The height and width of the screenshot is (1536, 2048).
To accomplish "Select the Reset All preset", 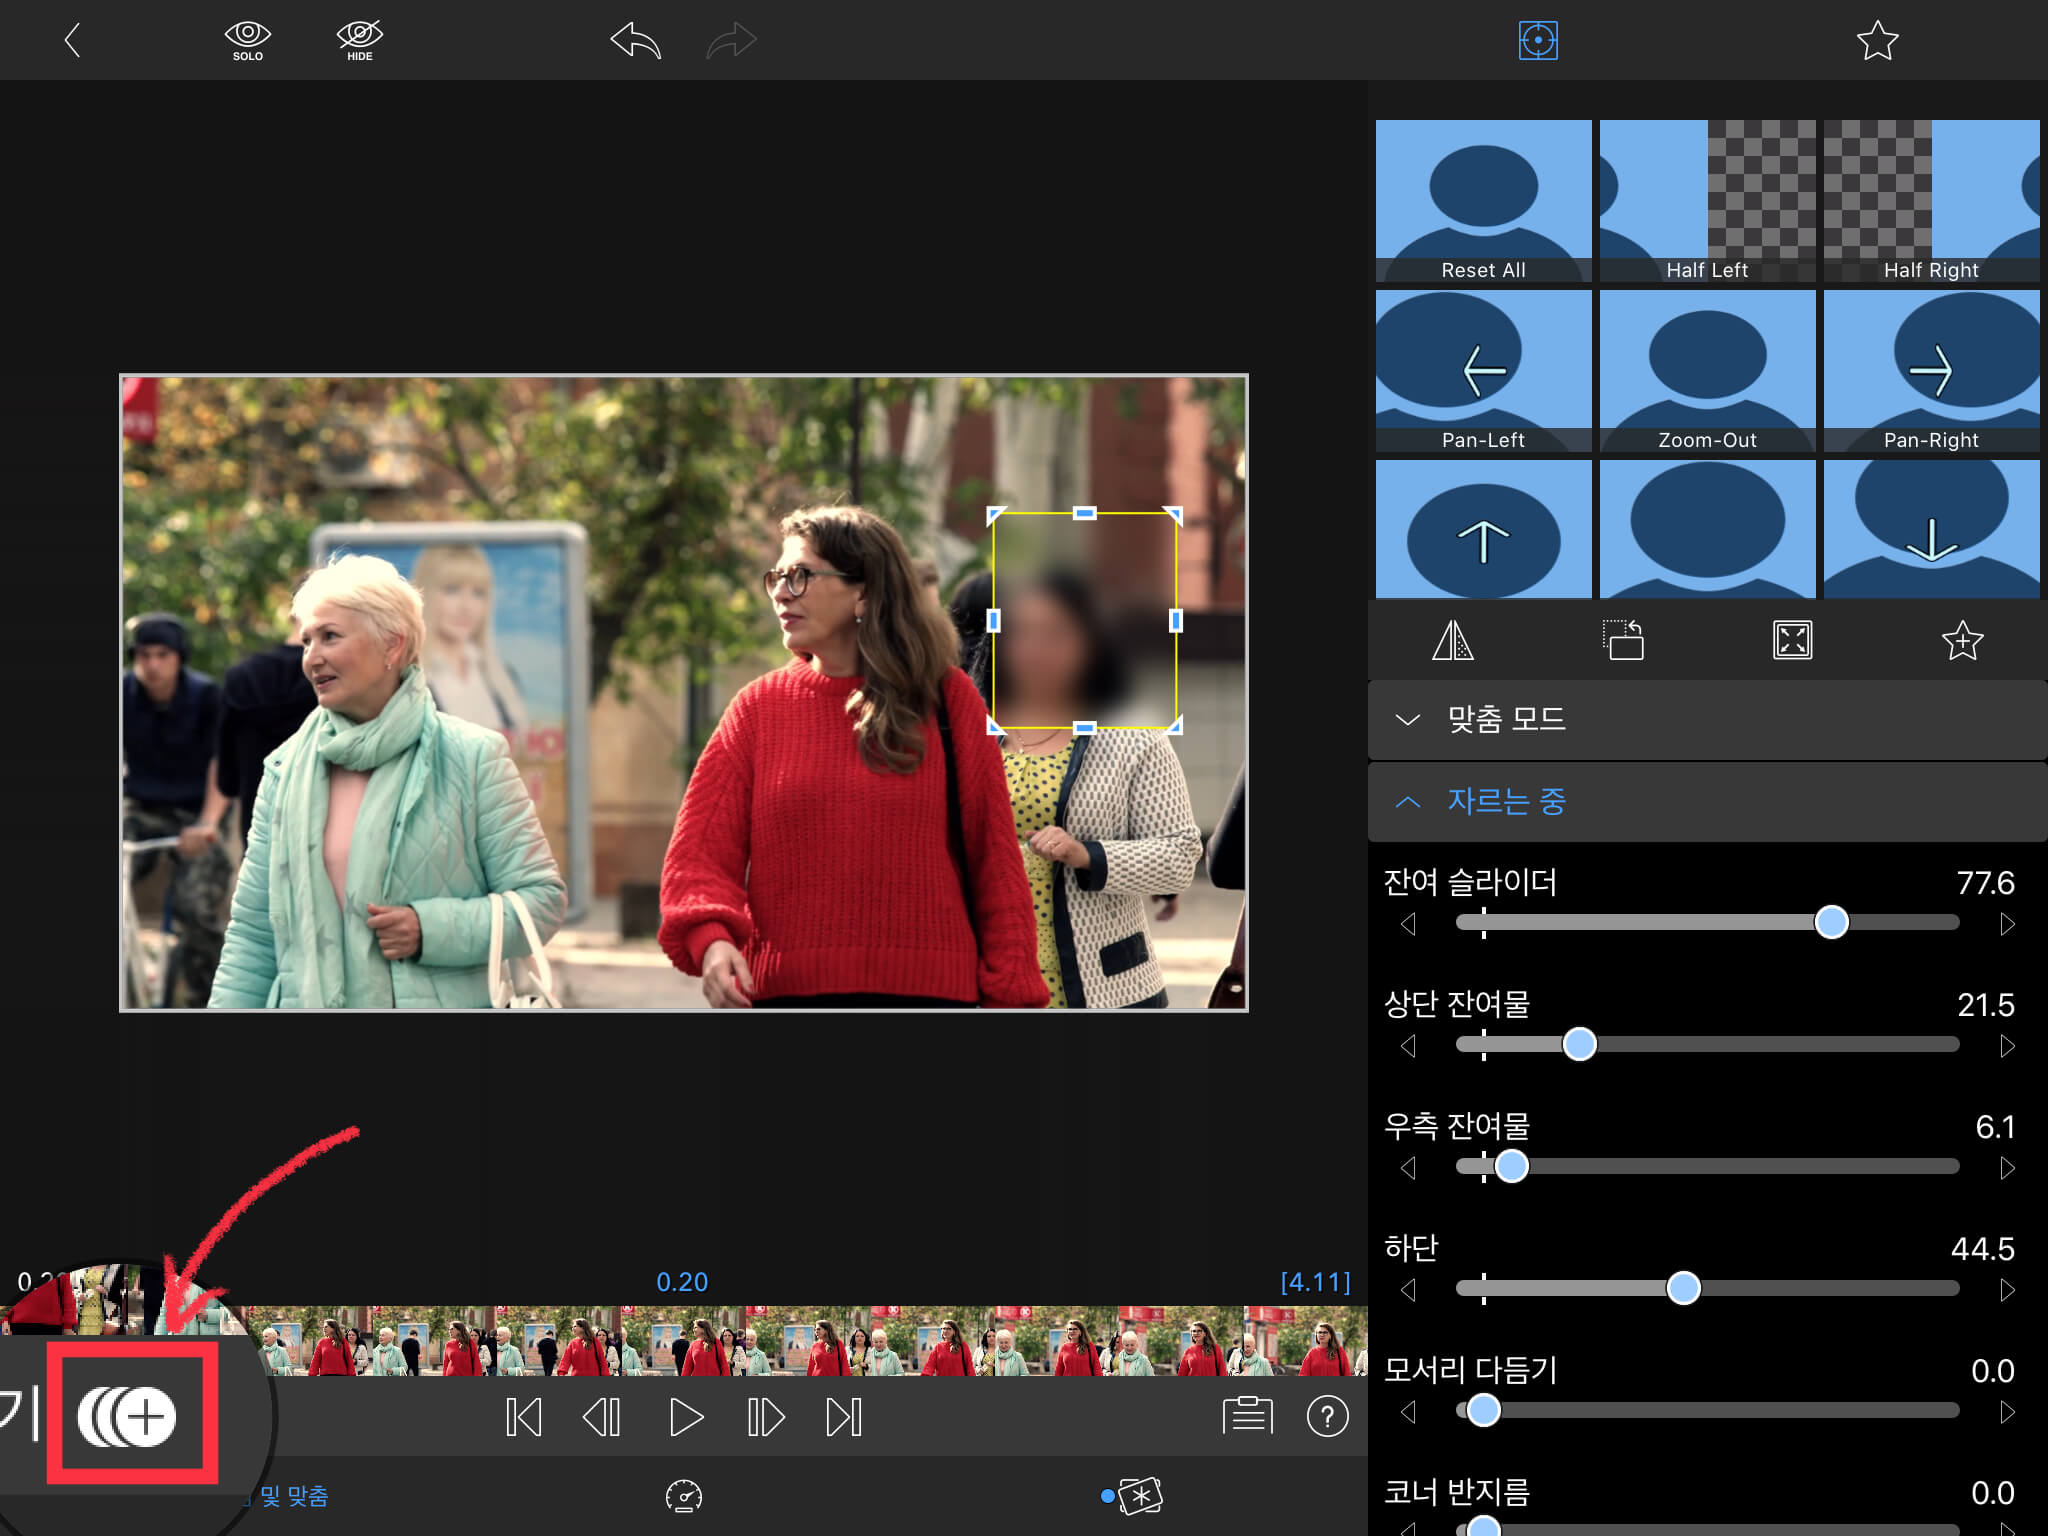I will click(x=1483, y=200).
